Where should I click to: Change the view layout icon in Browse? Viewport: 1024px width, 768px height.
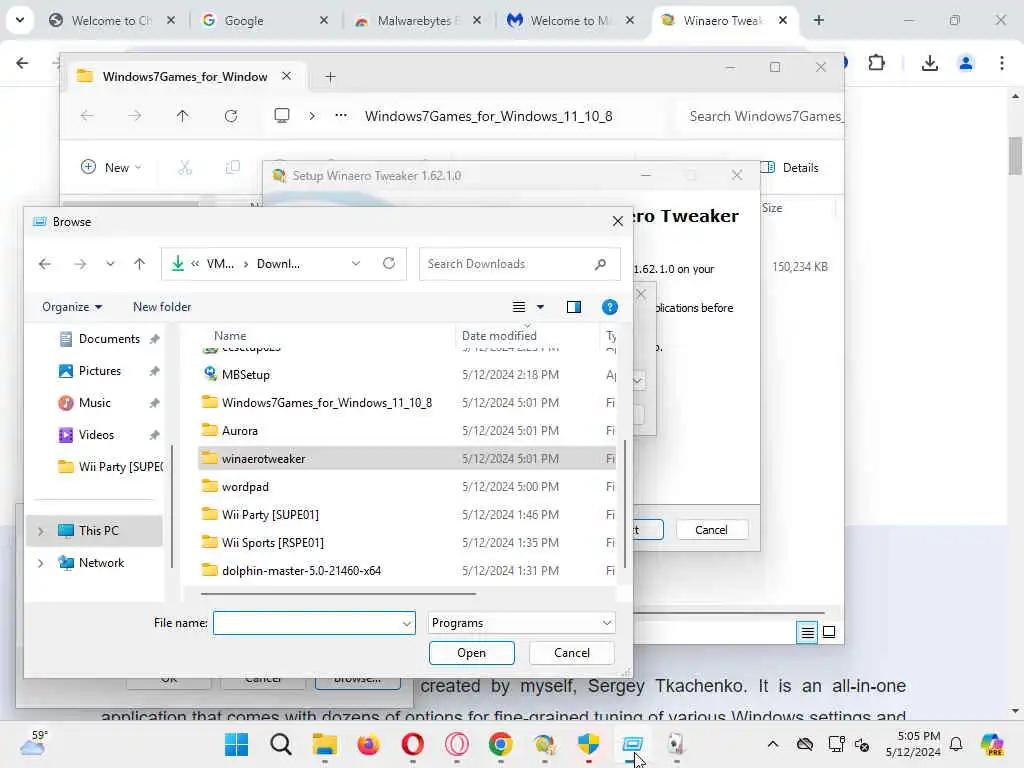[x=519, y=307]
